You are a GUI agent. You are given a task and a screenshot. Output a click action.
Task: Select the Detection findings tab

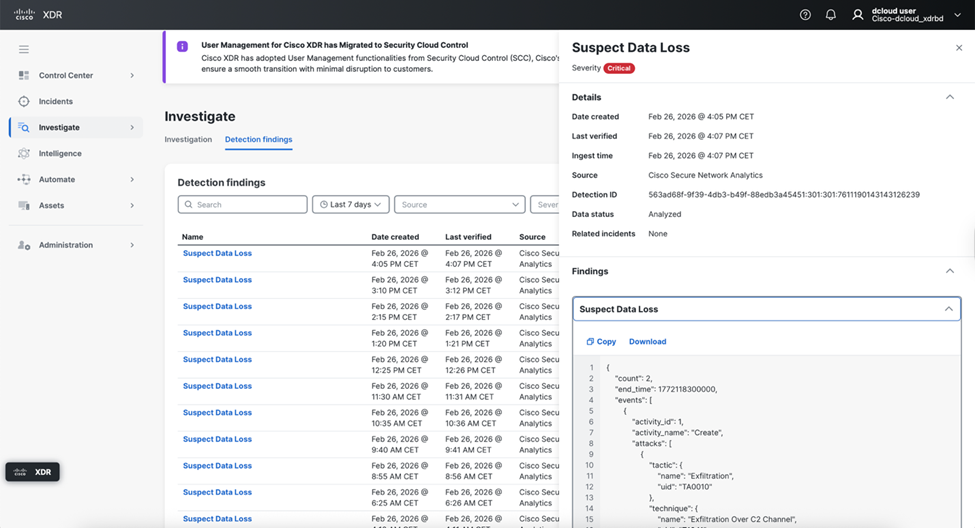(258, 139)
